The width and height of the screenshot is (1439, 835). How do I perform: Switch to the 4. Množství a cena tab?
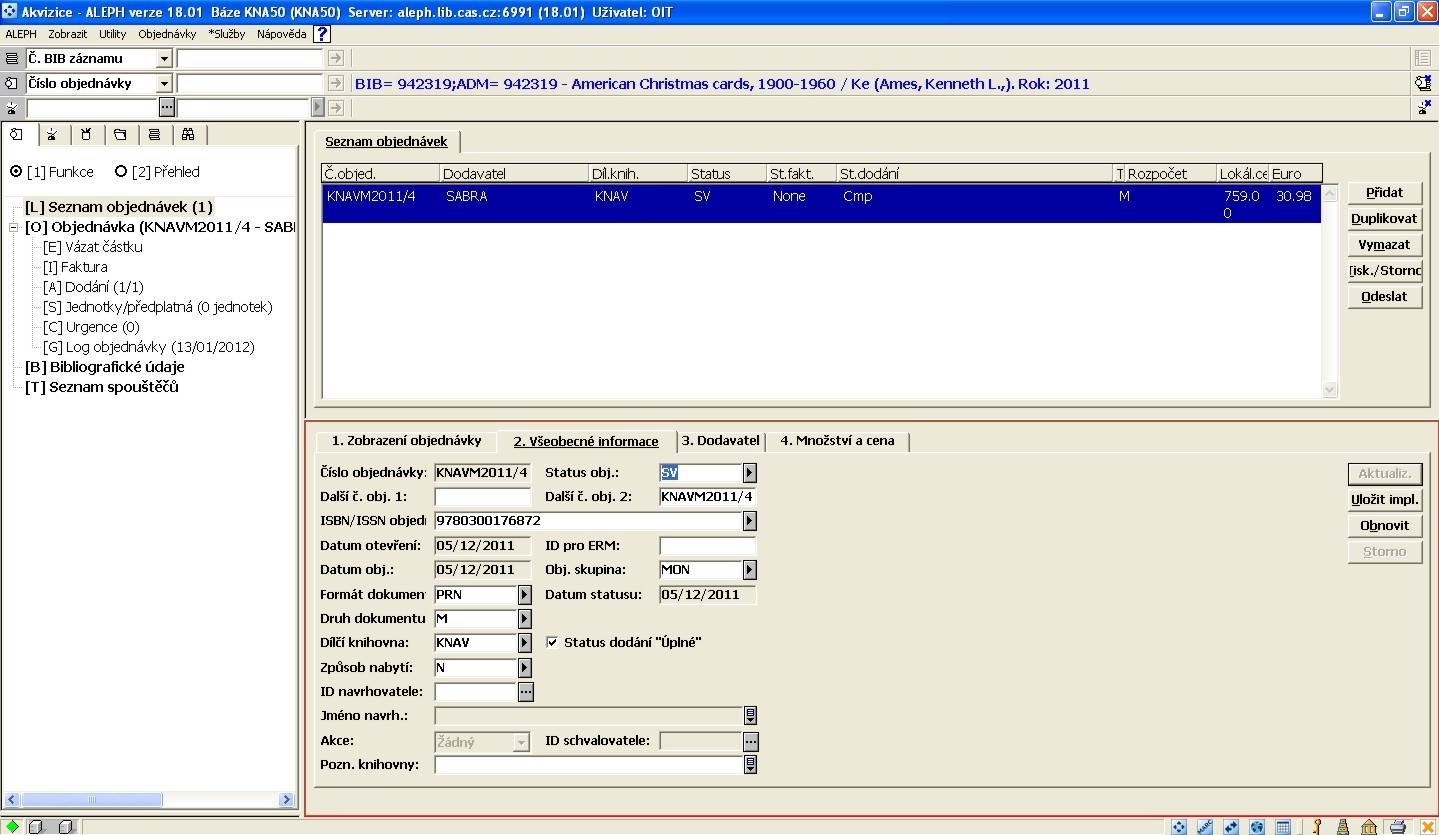(837, 441)
